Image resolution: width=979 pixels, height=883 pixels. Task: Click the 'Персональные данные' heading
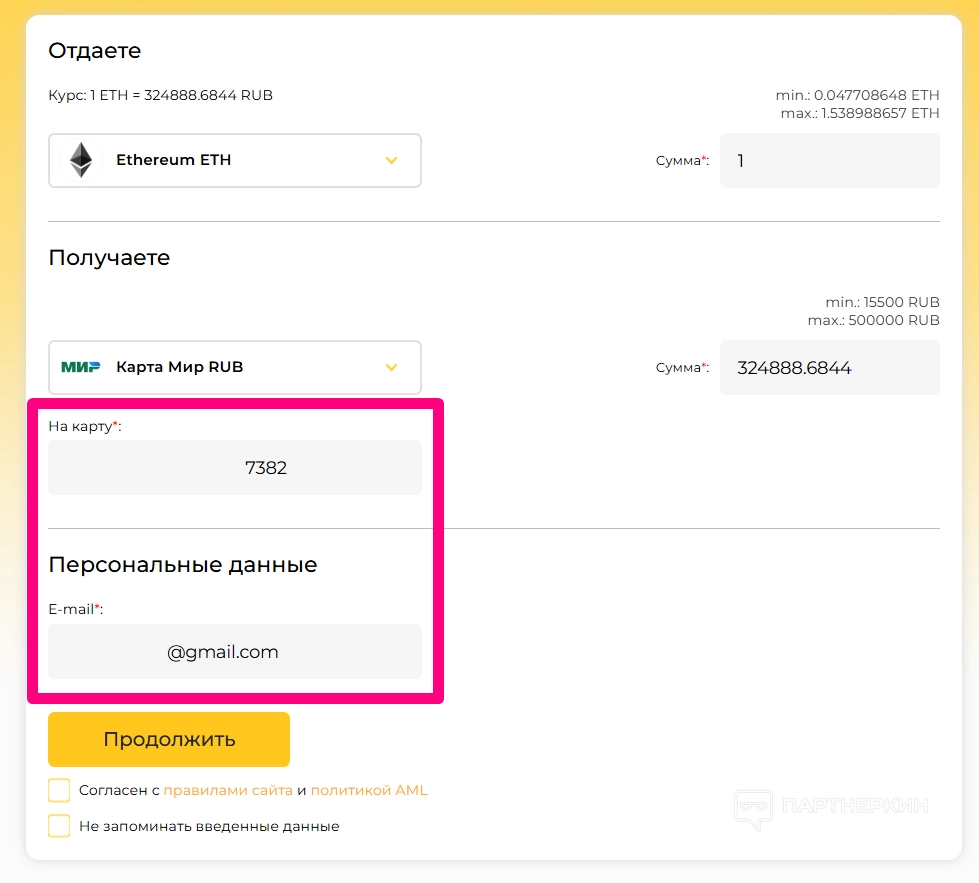(183, 564)
